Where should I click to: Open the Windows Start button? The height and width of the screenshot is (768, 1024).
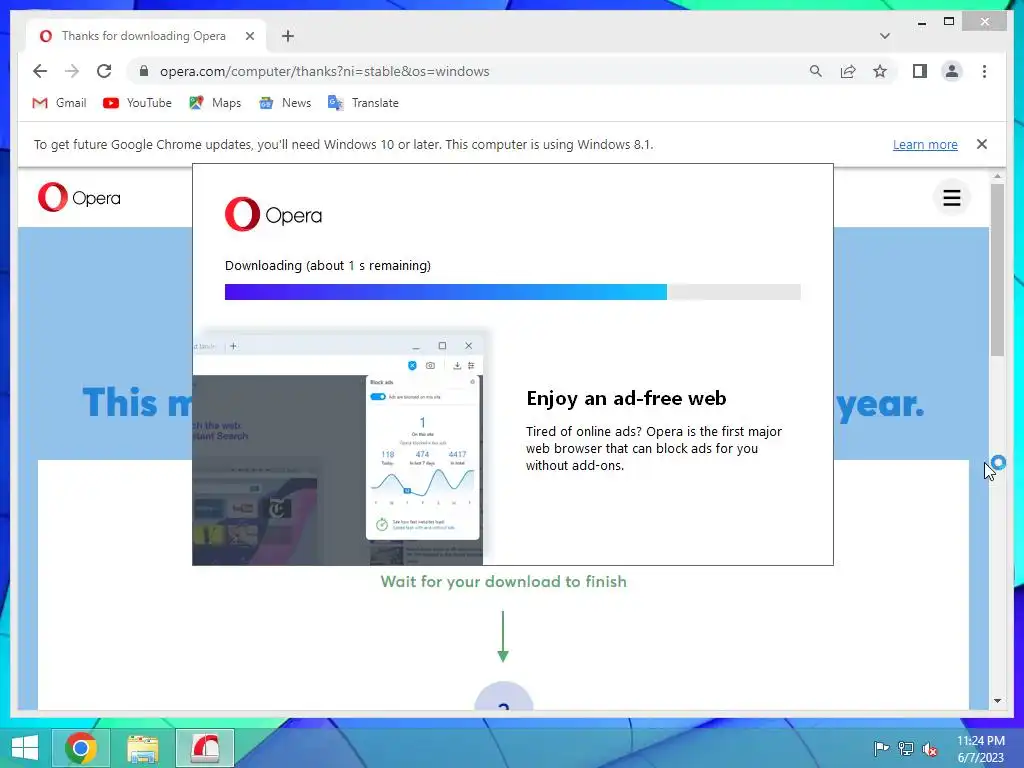[x=25, y=748]
